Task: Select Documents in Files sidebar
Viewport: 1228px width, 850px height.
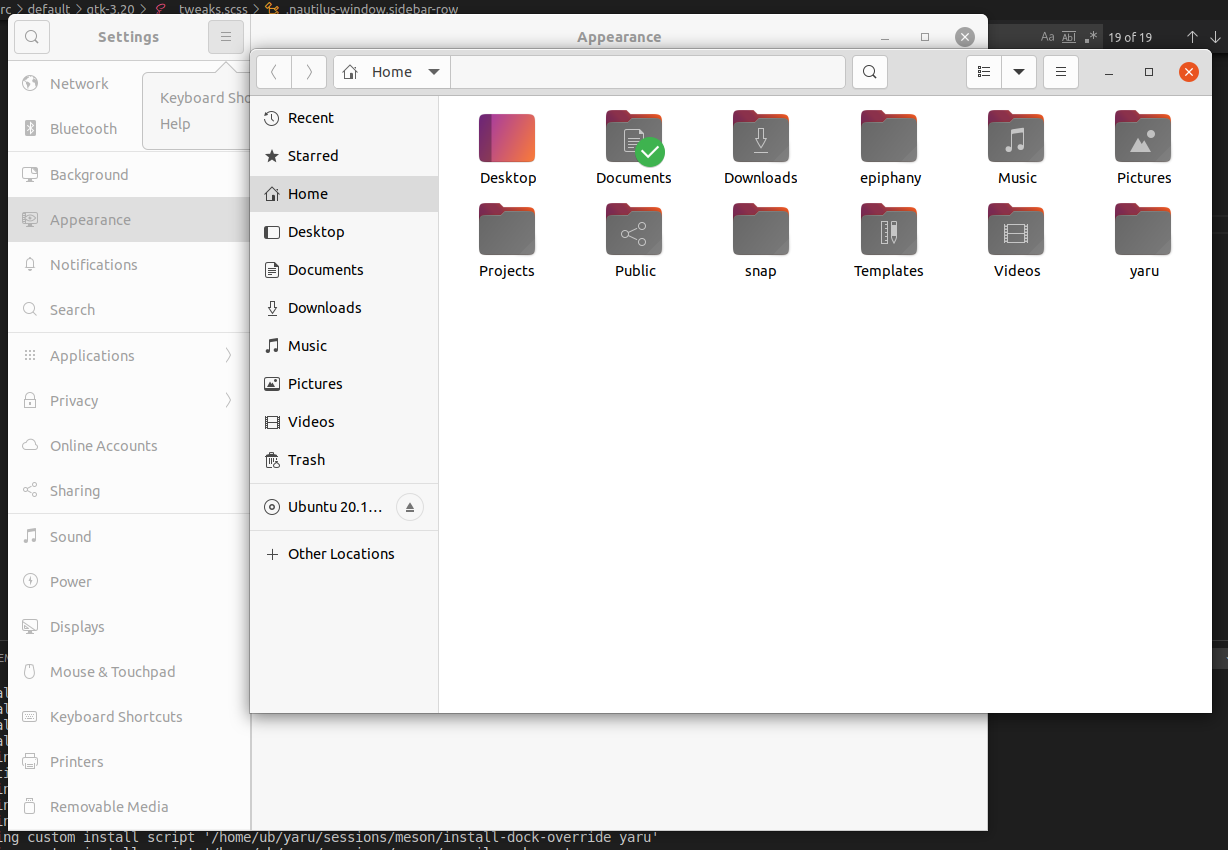Action: [344, 270]
